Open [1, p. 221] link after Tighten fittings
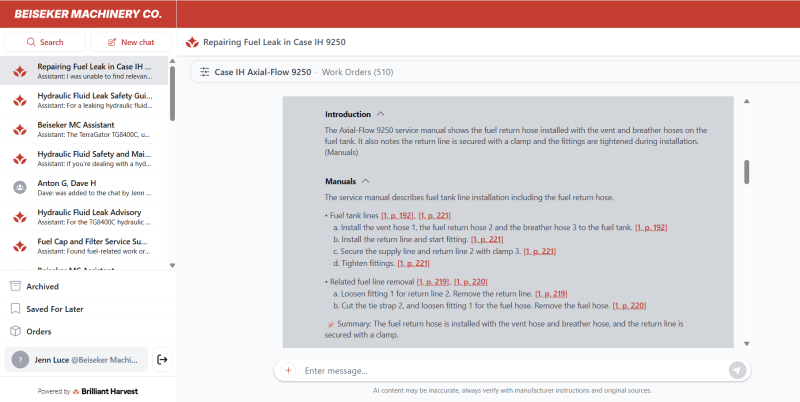800x402 pixels. click(413, 263)
